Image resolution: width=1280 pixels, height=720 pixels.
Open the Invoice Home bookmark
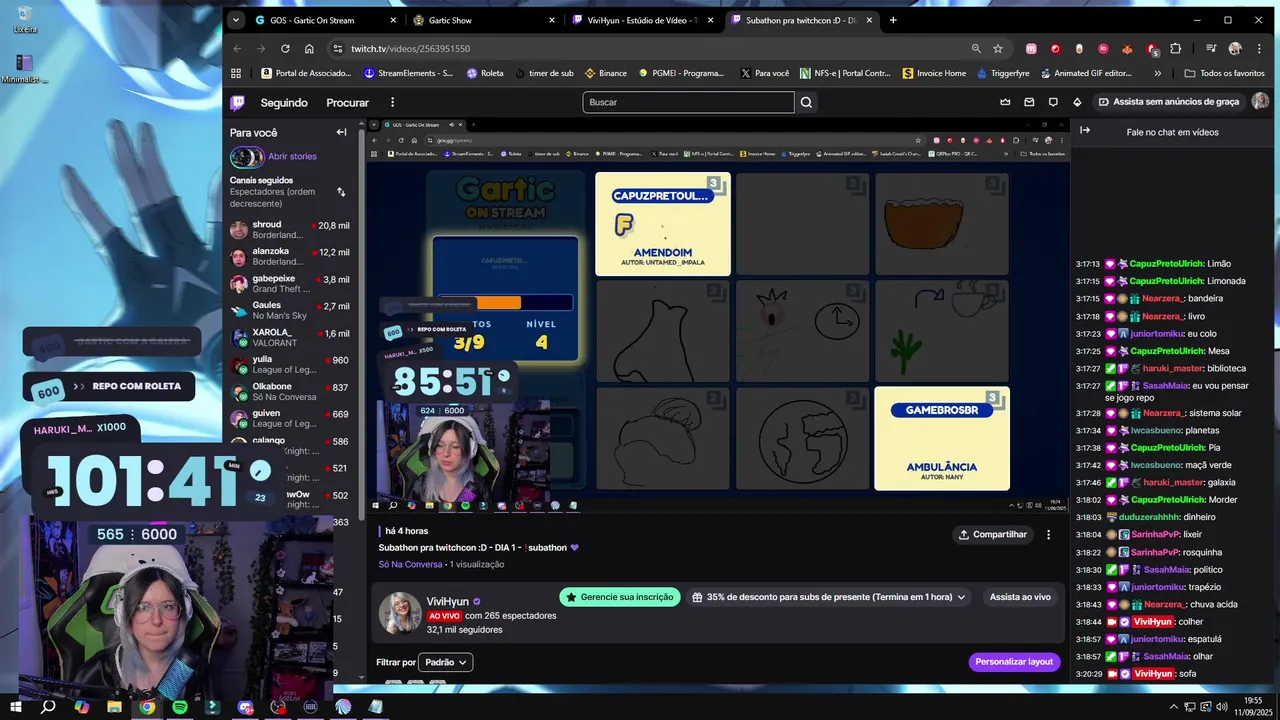click(x=934, y=73)
